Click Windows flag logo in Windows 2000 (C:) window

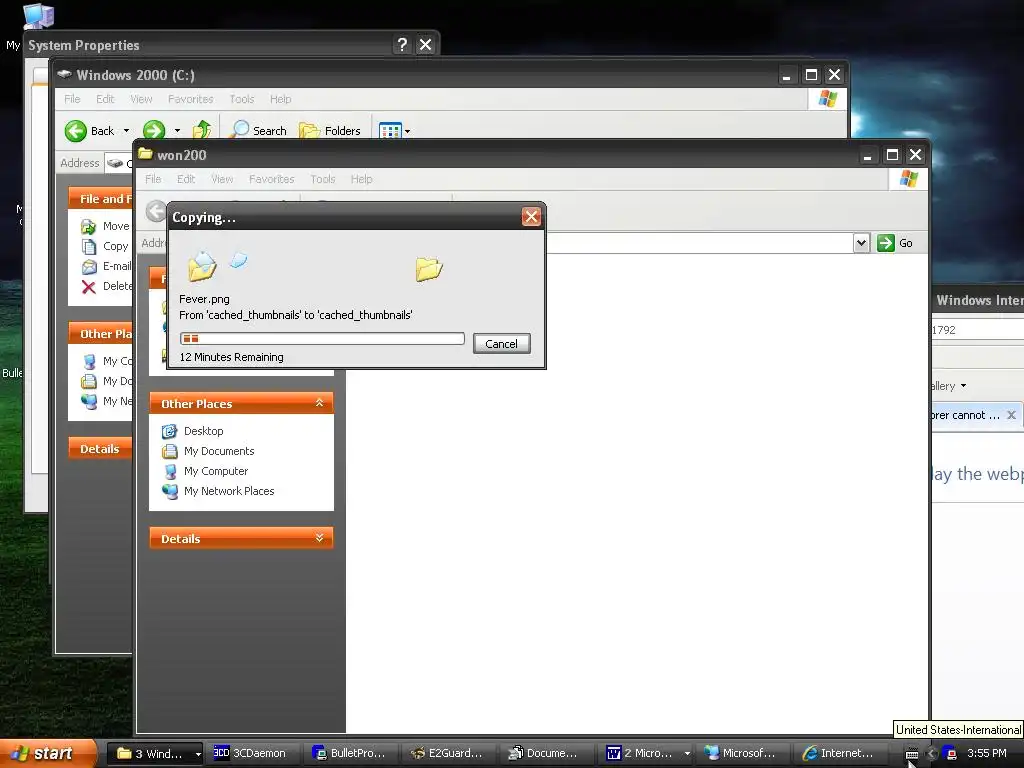pos(827,99)
